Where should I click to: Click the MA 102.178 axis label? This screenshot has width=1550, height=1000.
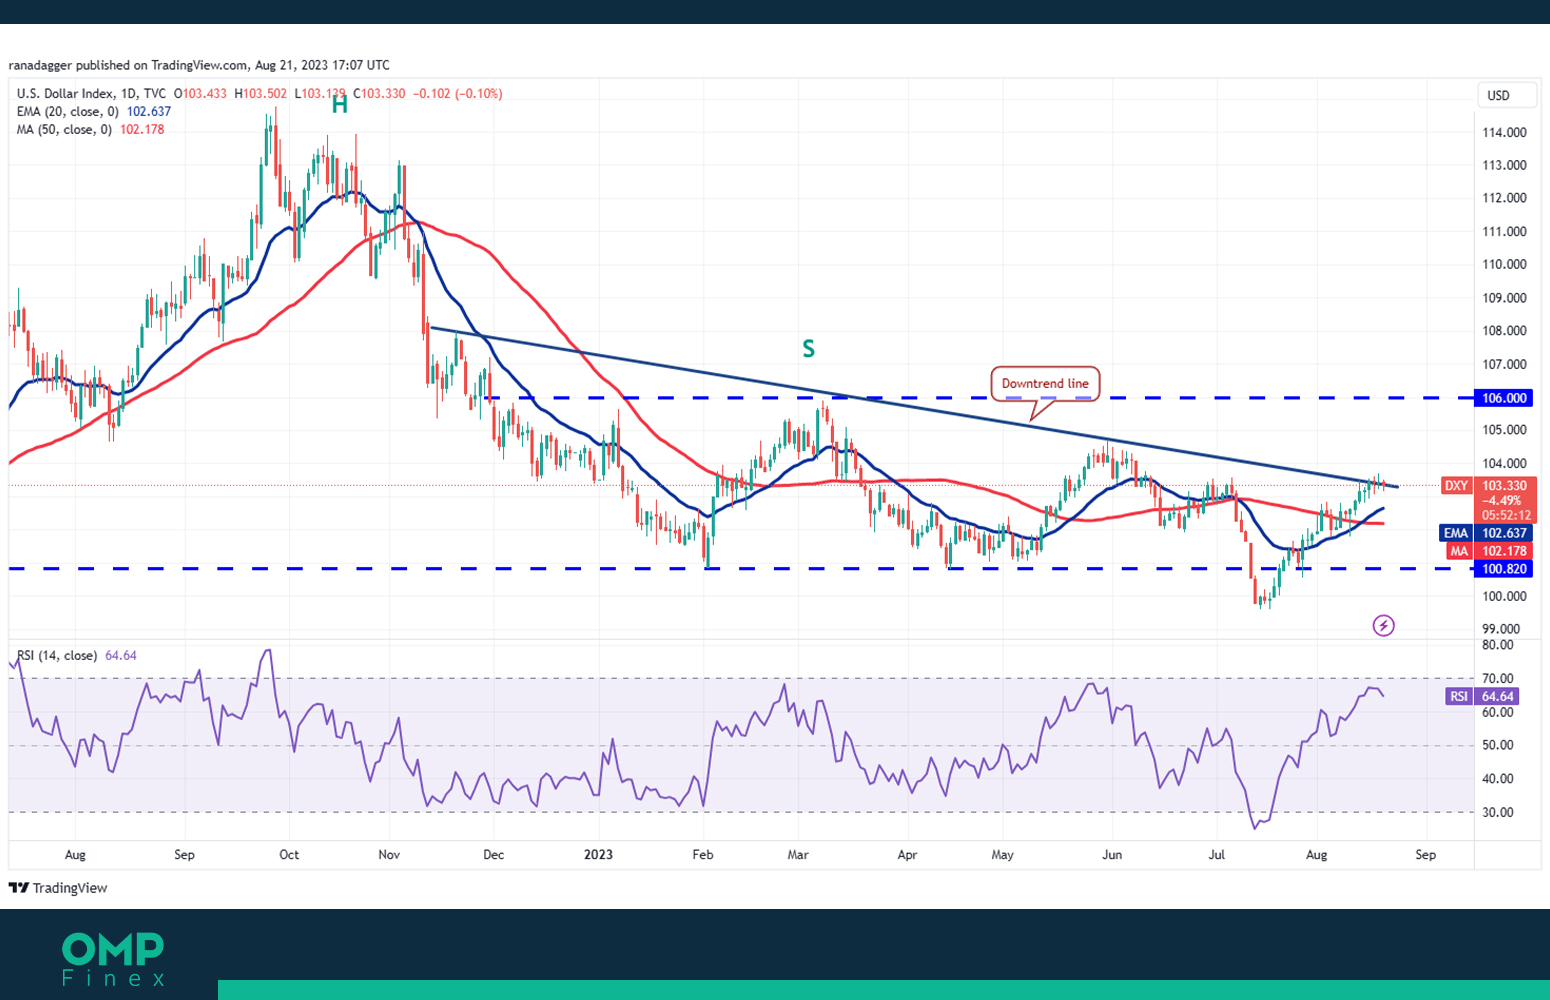click(x=1488, y=551)
